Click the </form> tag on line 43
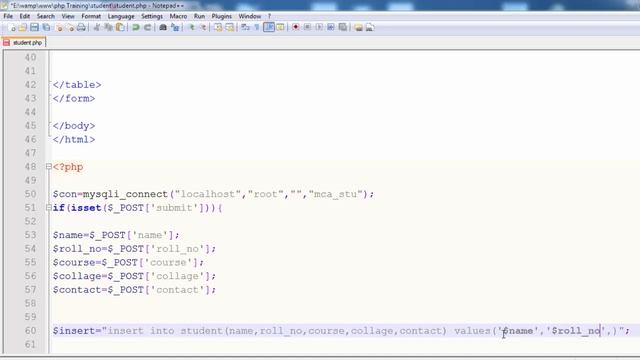Image resolution: width=640 pixels, height=360 pixels. point(74,98)
